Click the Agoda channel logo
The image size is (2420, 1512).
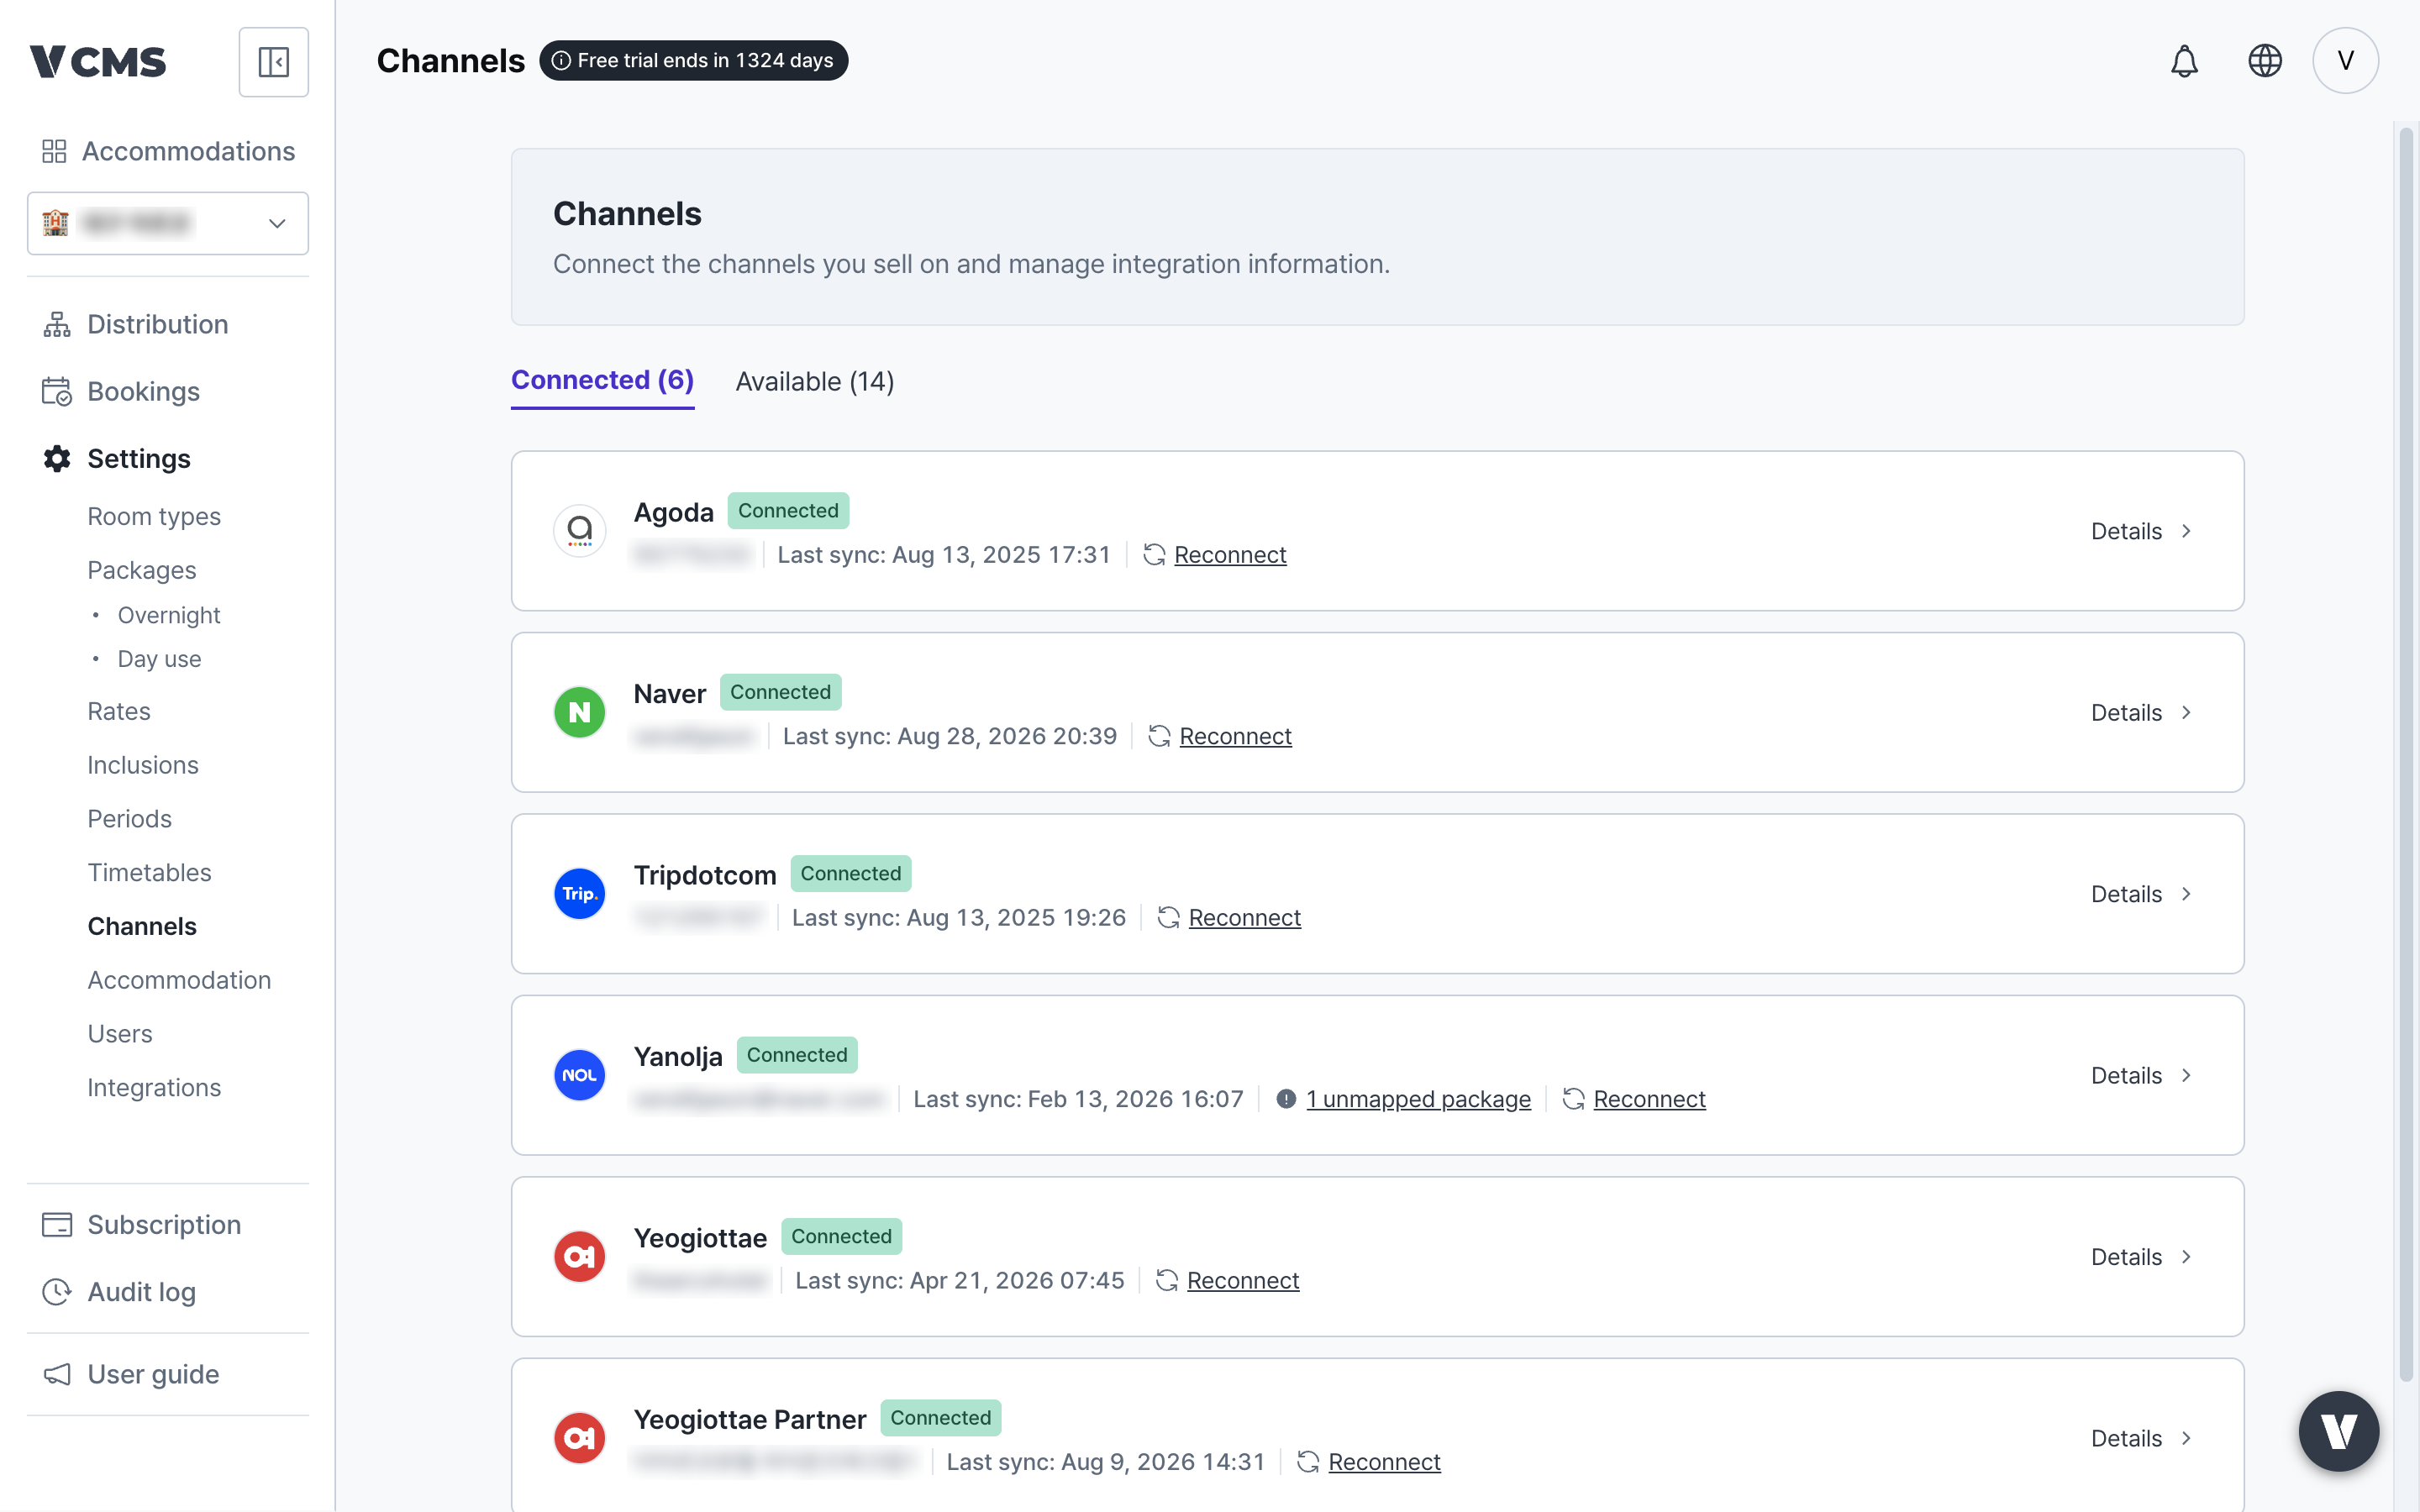tap(580, 531)
